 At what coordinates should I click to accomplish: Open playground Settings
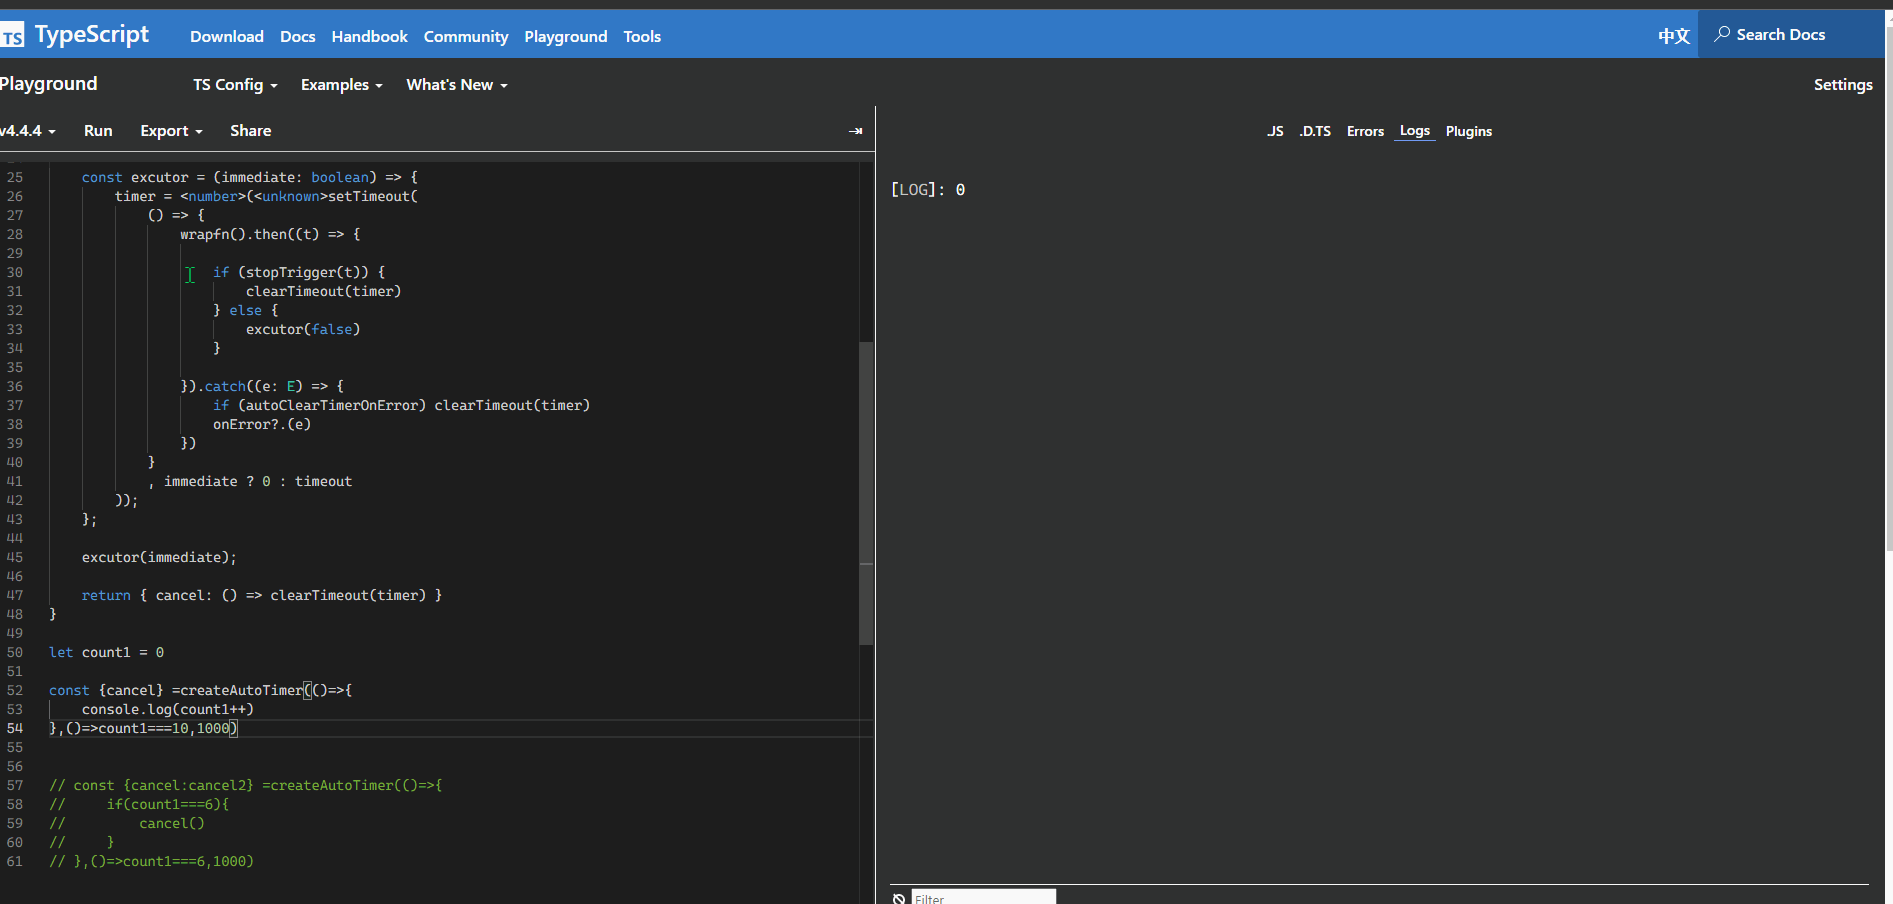[x=1843, y=85]
